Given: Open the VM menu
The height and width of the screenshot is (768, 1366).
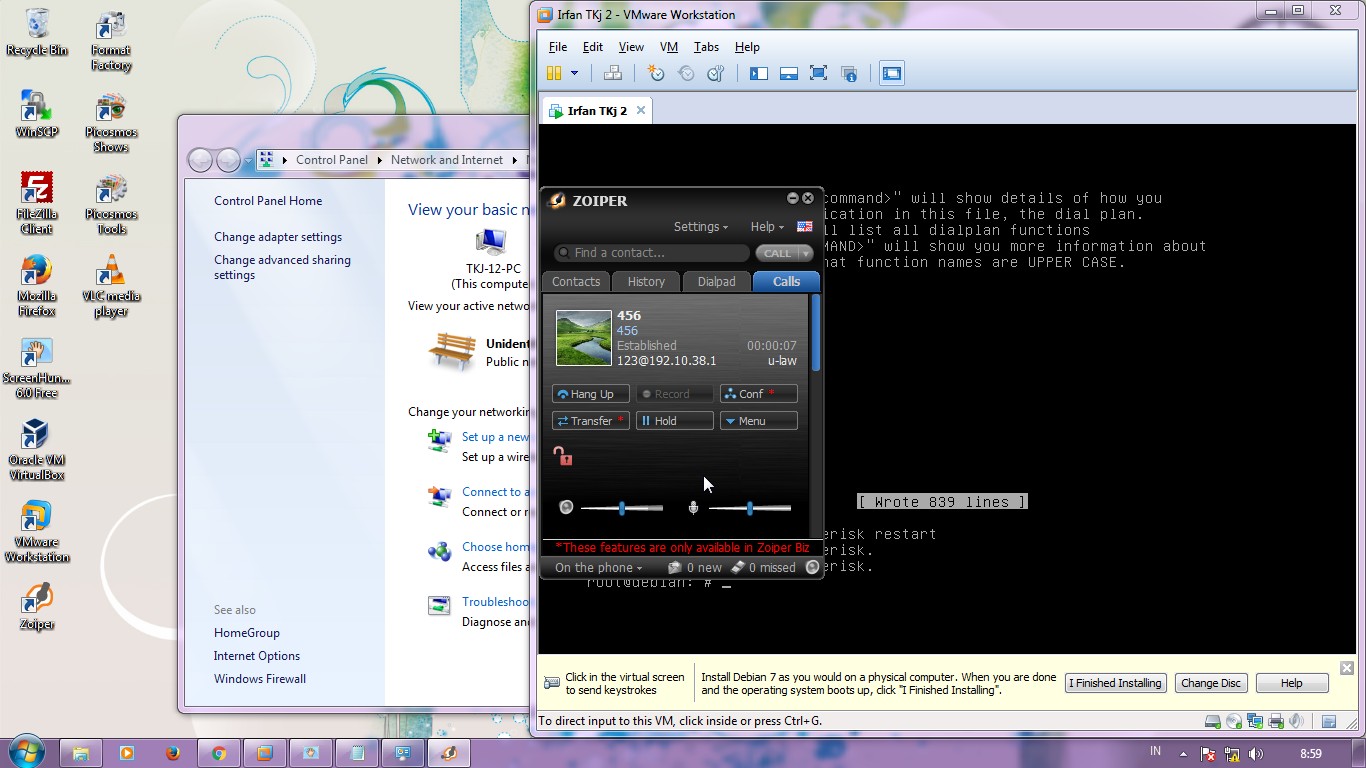Looking at the screenshot, I should pyautogui.click(x=669, y=47).
